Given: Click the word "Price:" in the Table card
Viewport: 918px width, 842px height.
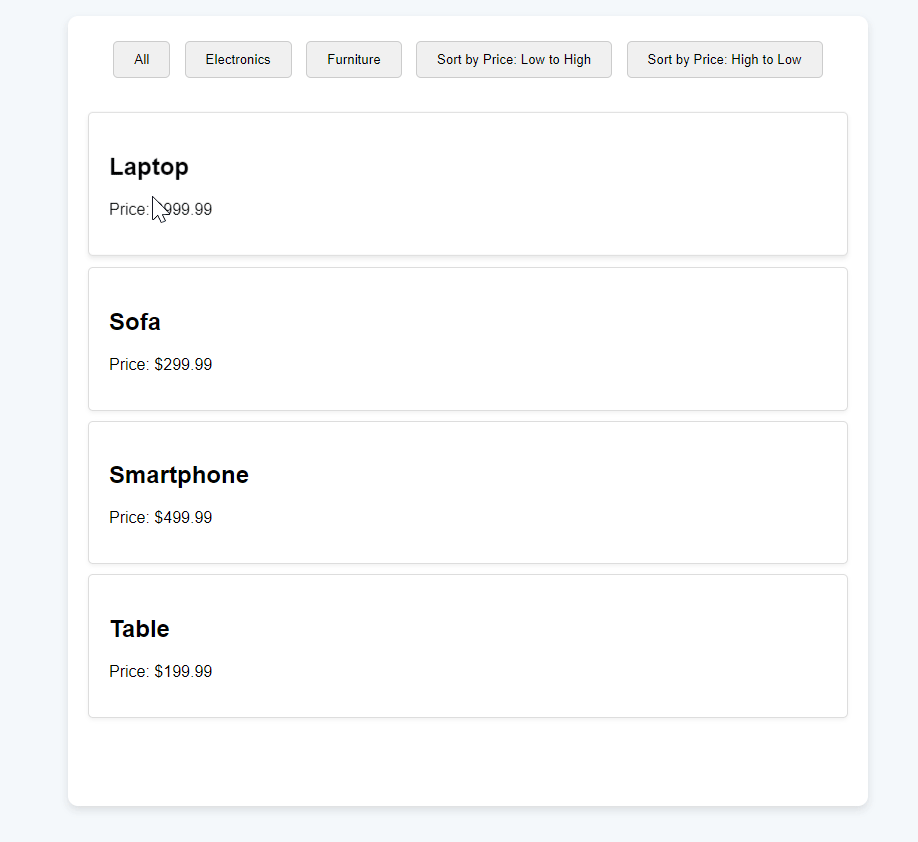Looking at the screenshot, I should point(129,672).
